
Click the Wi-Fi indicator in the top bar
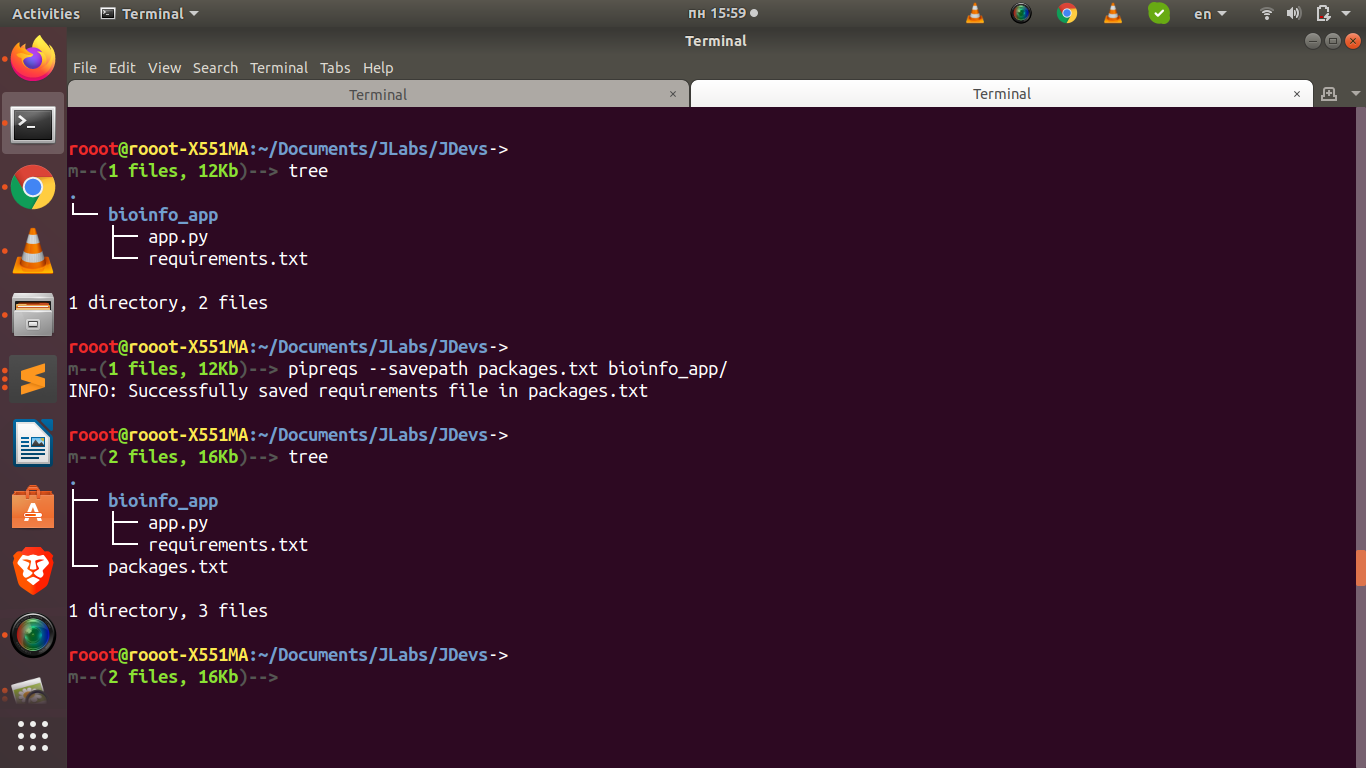1266,13
